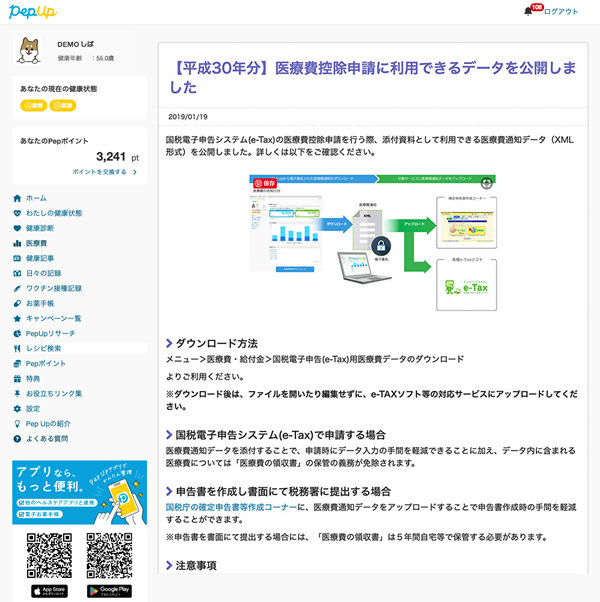Open ポイントを交換する with the arrow
The width and height of the screenshot is (600, 602).
click(104, 172)
